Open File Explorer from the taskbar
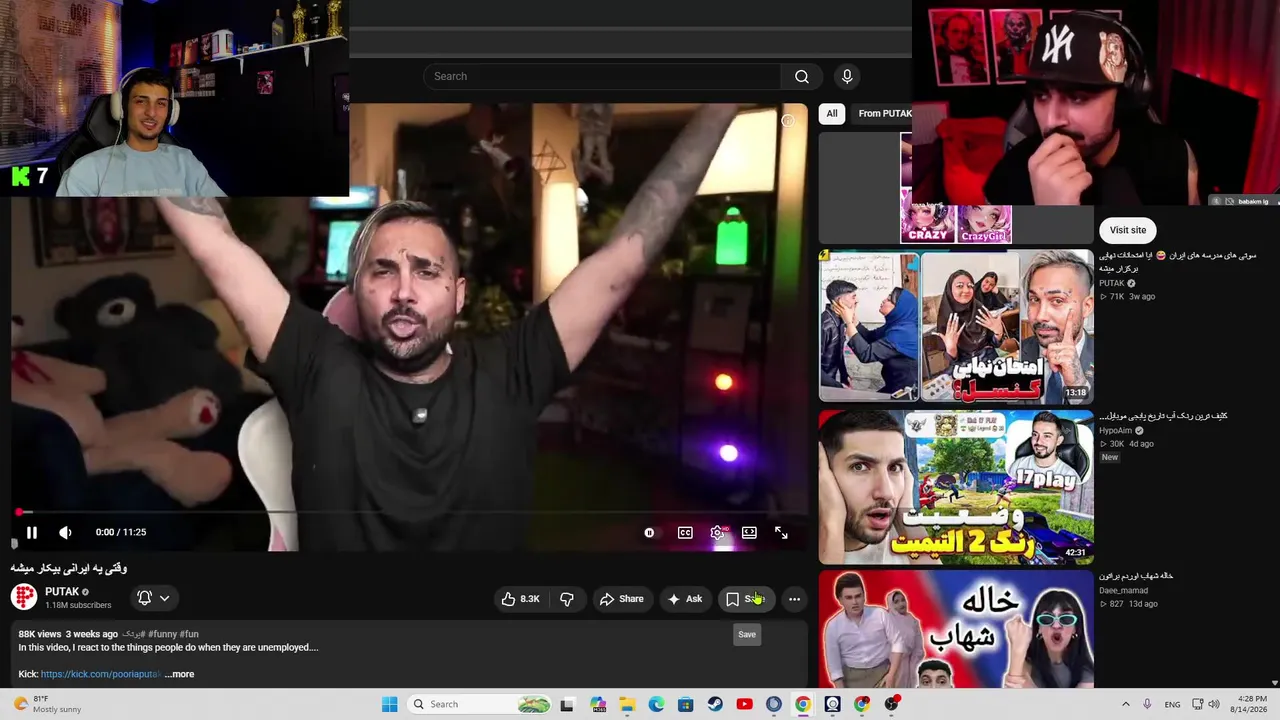The width and height of the screenshot is (1280, 720). point(627,704)
